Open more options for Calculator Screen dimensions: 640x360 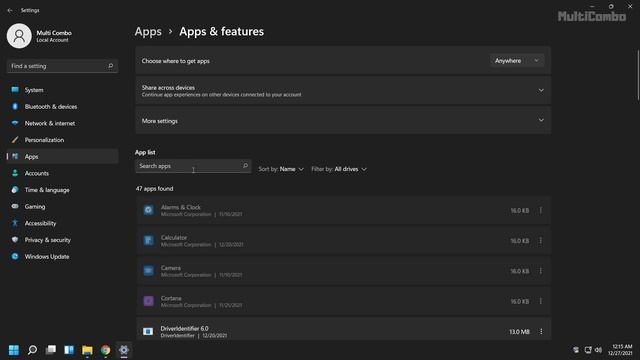[541, 241]
